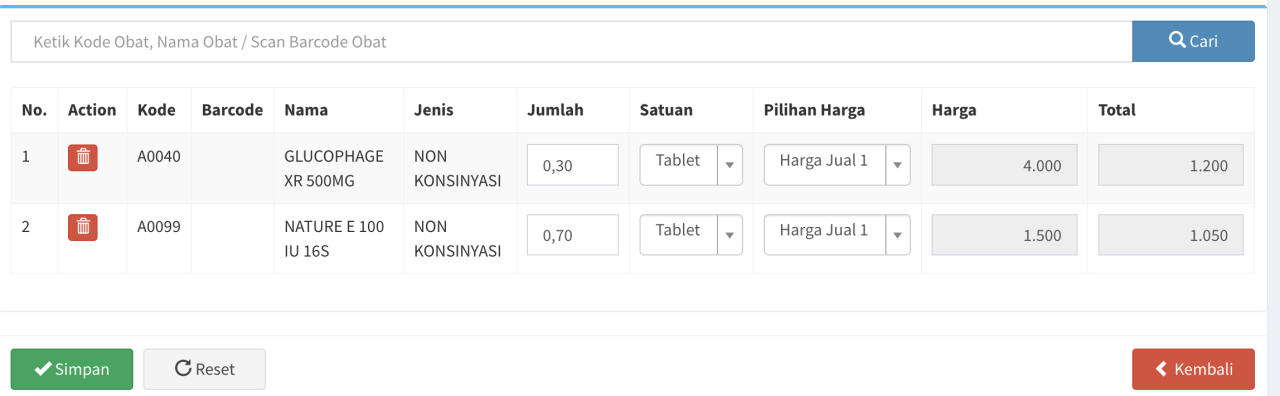Focus the medicine code search field

(x=571, y=41)
